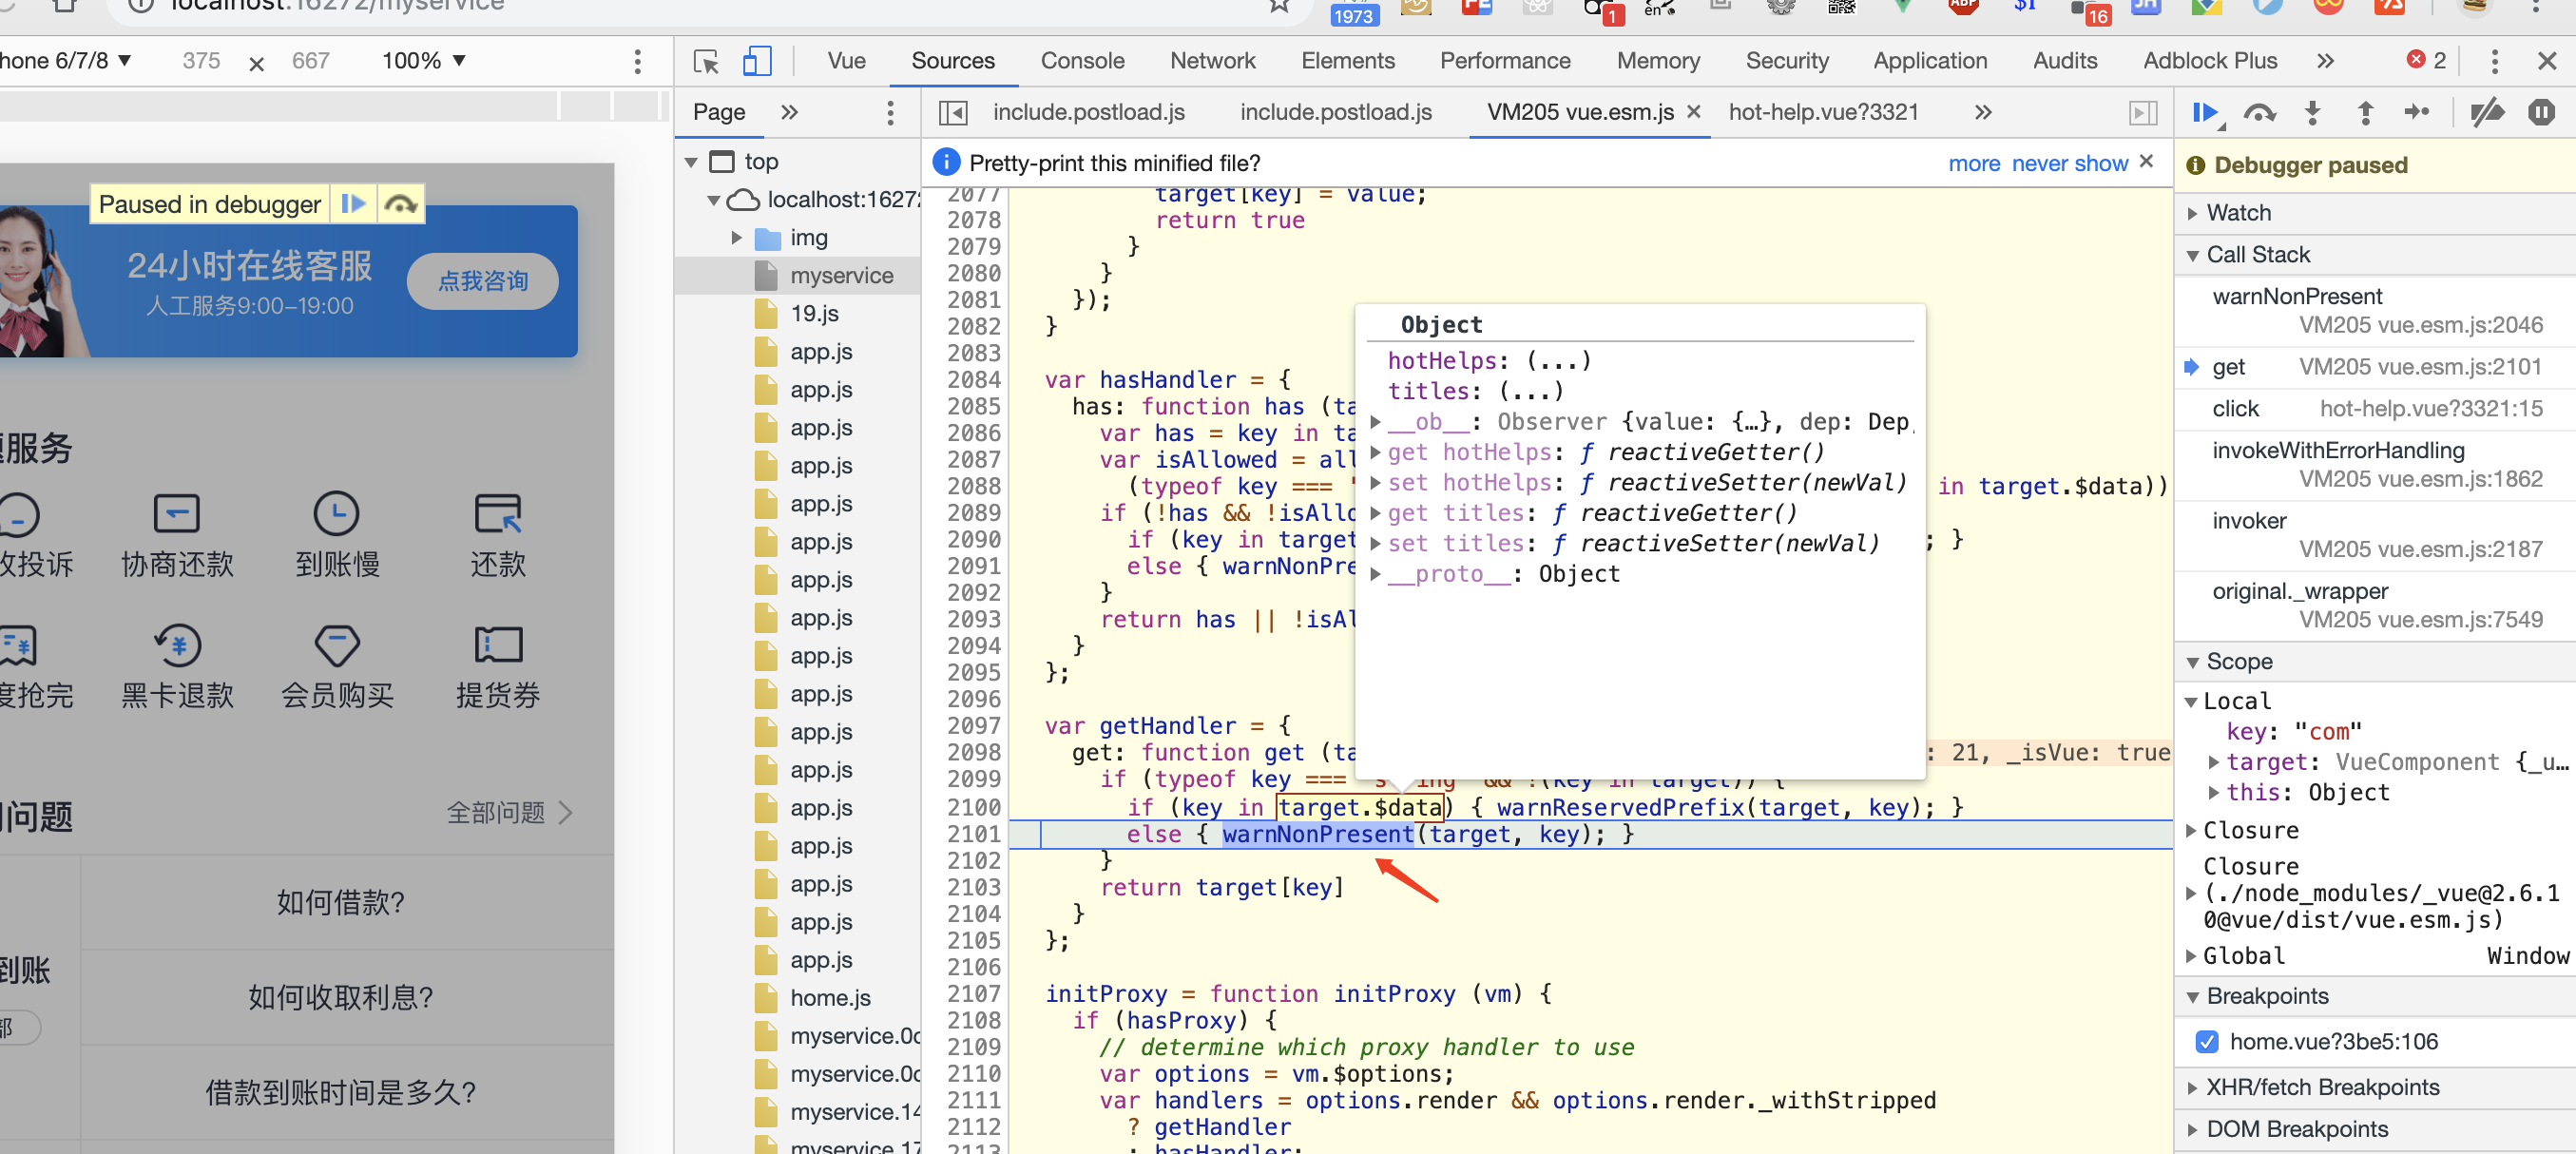The height and width of the screenshot is (1154, 2576).
Task: Step out of current function
Action: coord(2365,112)
